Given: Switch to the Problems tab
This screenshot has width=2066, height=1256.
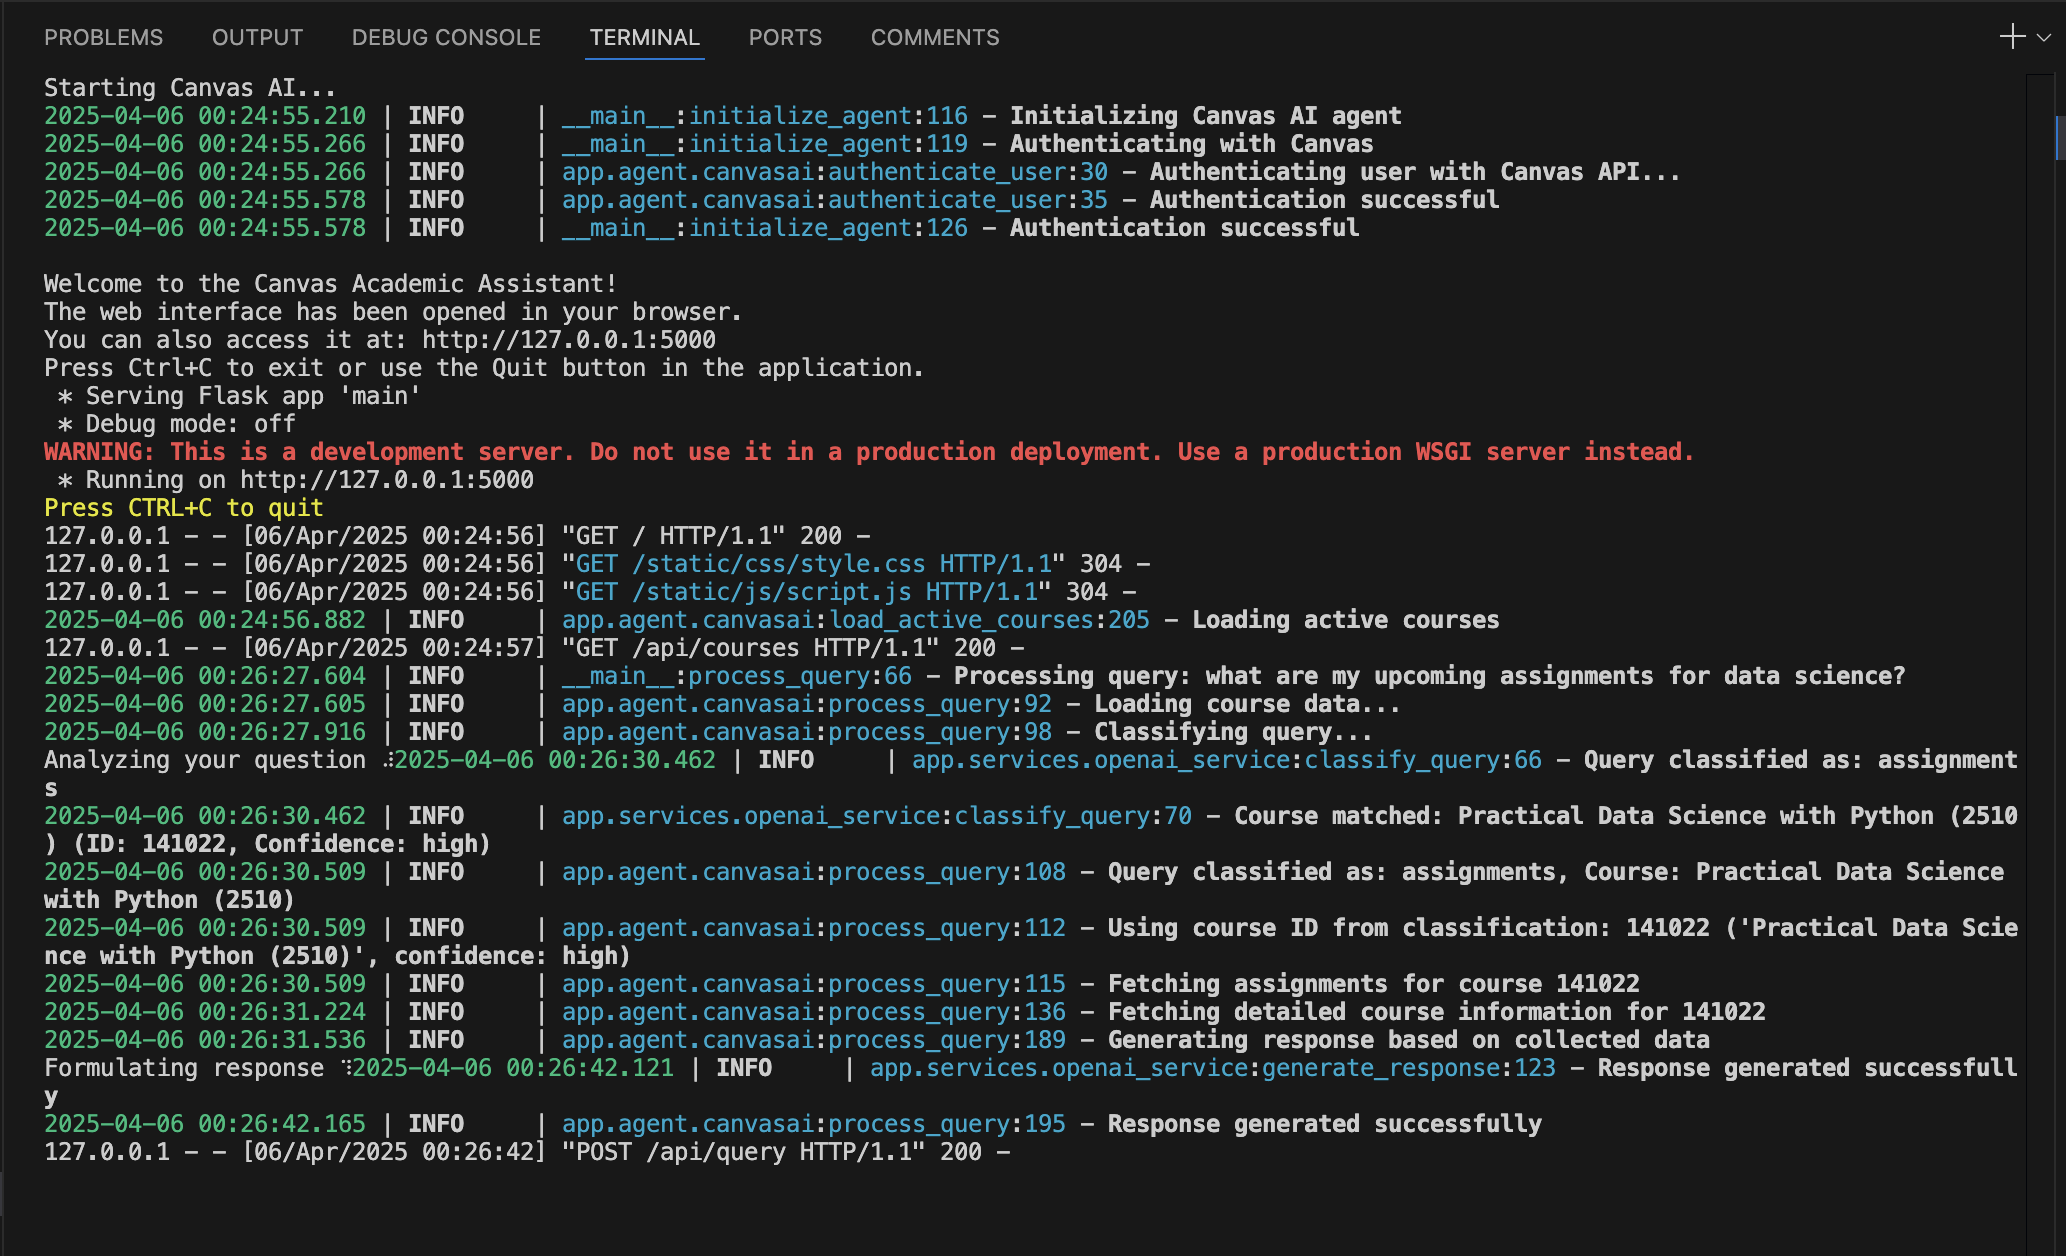Looking at the screenshot, I should click(x=103, y=37).
